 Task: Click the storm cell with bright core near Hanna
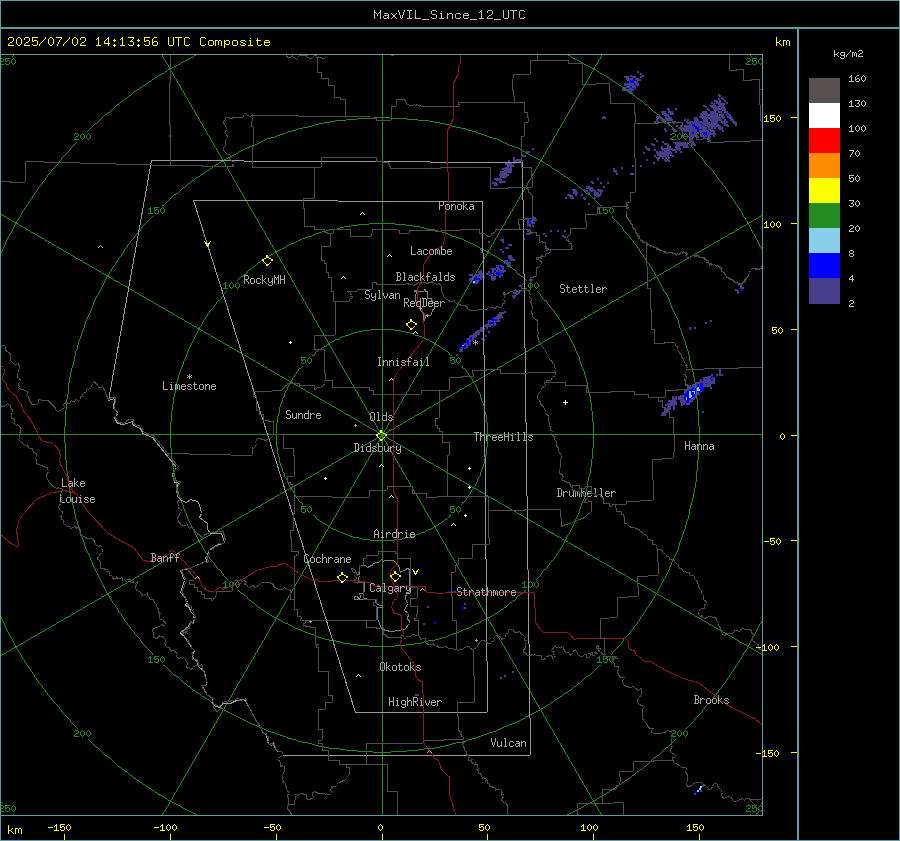[692, 394]
